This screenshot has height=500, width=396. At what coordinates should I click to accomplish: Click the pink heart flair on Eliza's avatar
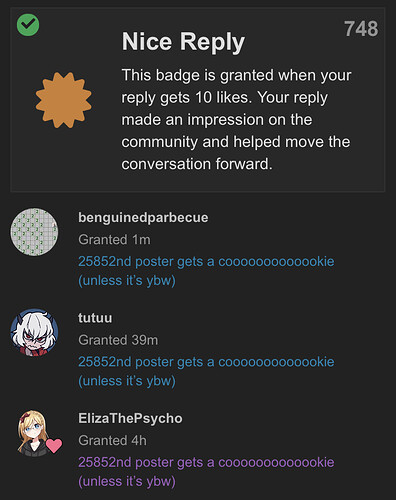pyautogui.click(x=54, y=446)
